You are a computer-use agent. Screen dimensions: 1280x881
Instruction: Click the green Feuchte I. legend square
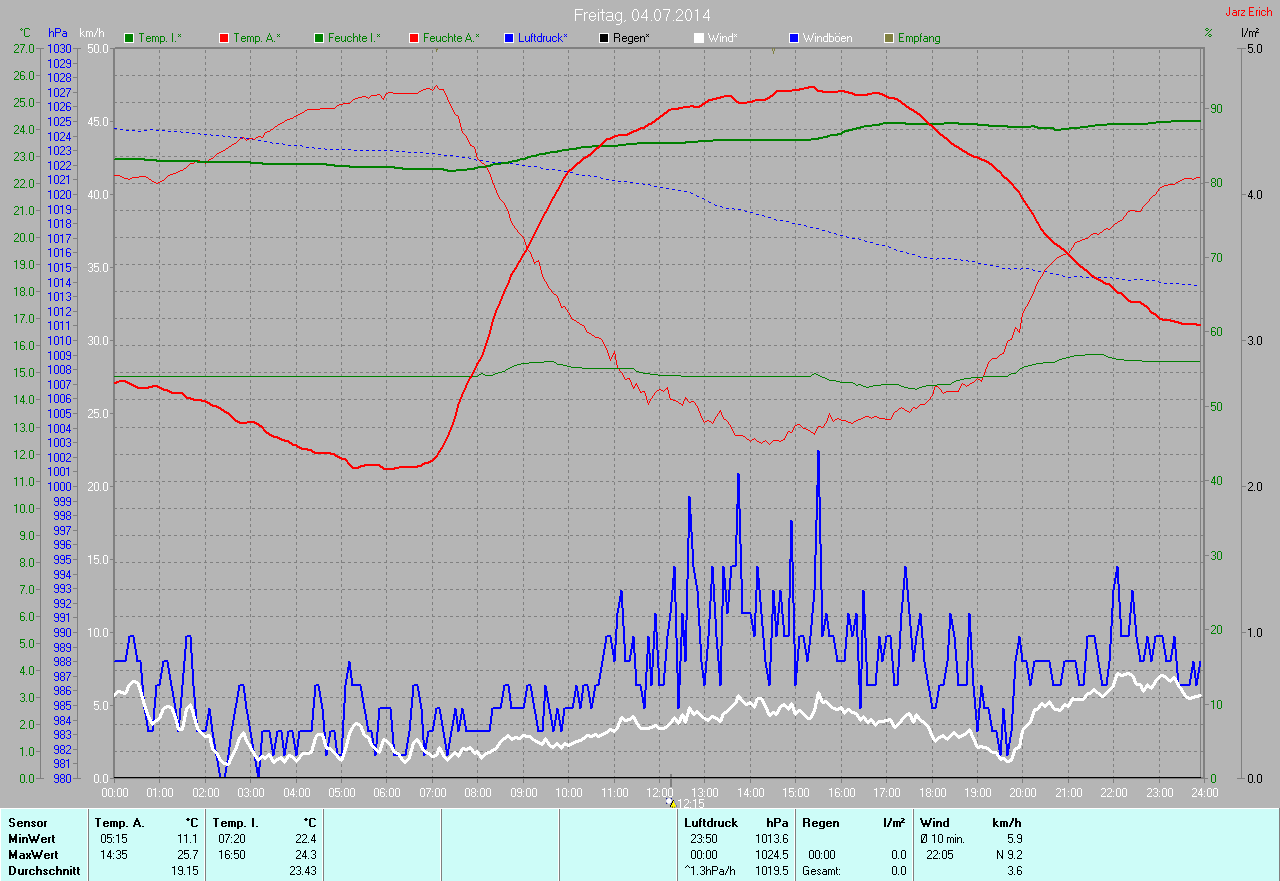click(x=319, y=38)
